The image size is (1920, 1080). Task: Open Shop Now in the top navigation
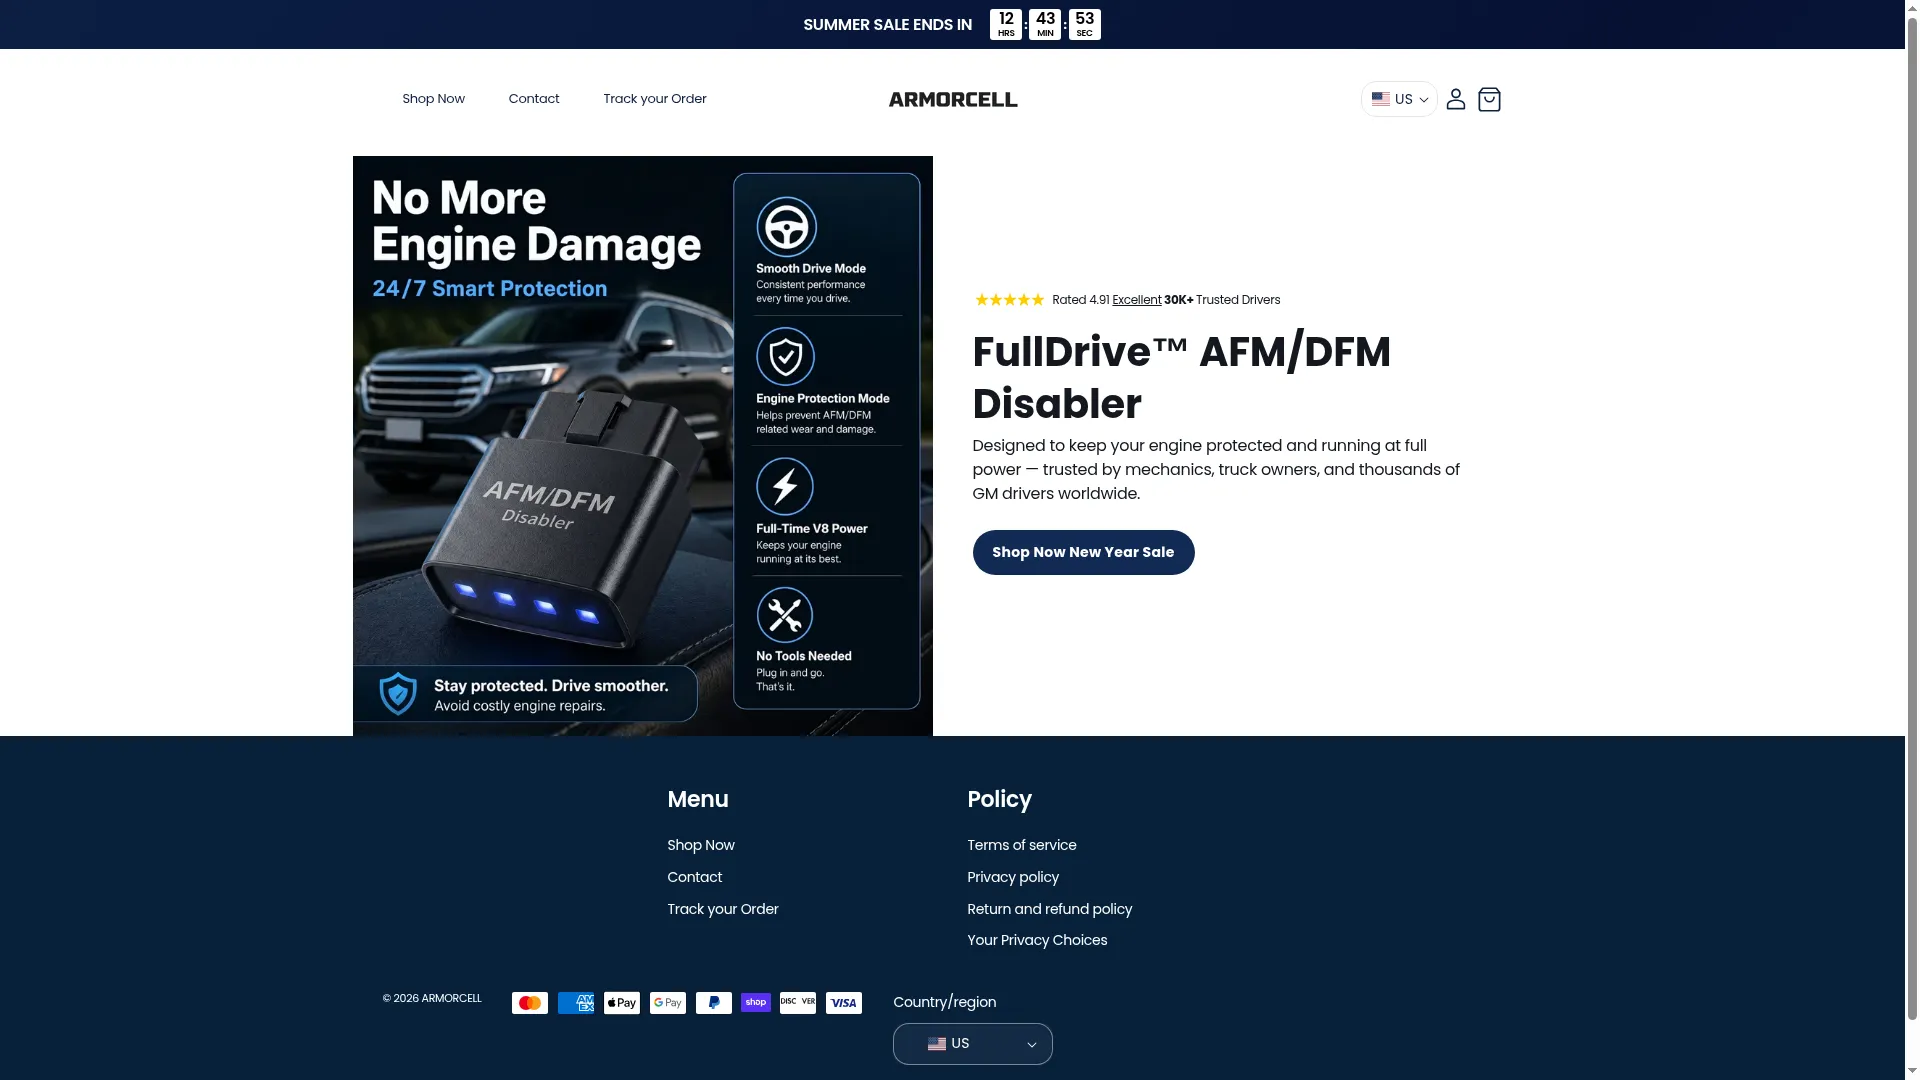point(433,99)
